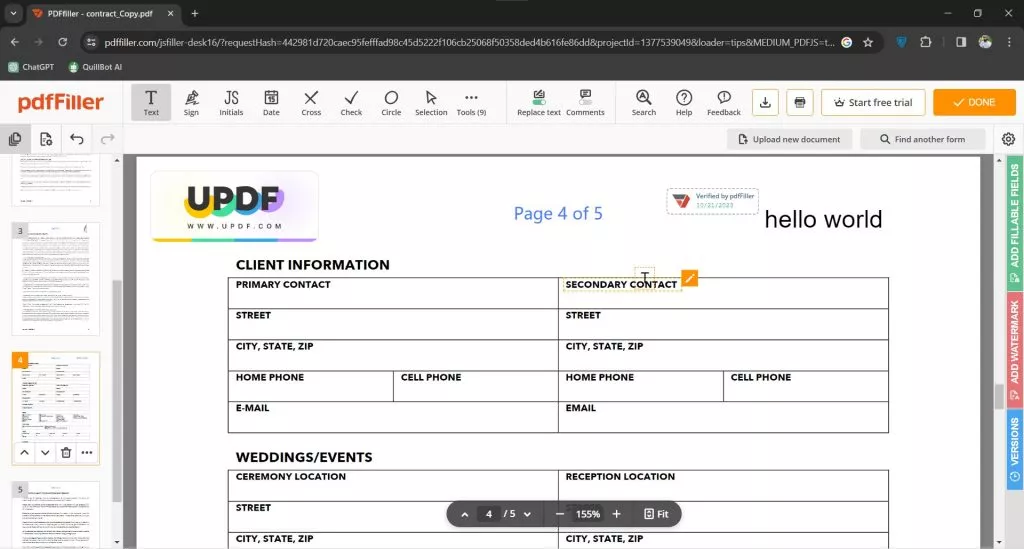
Task: Switch to PDFfiller contract_Copy.pdf browser tab
Action: click(x=103, y=13)
